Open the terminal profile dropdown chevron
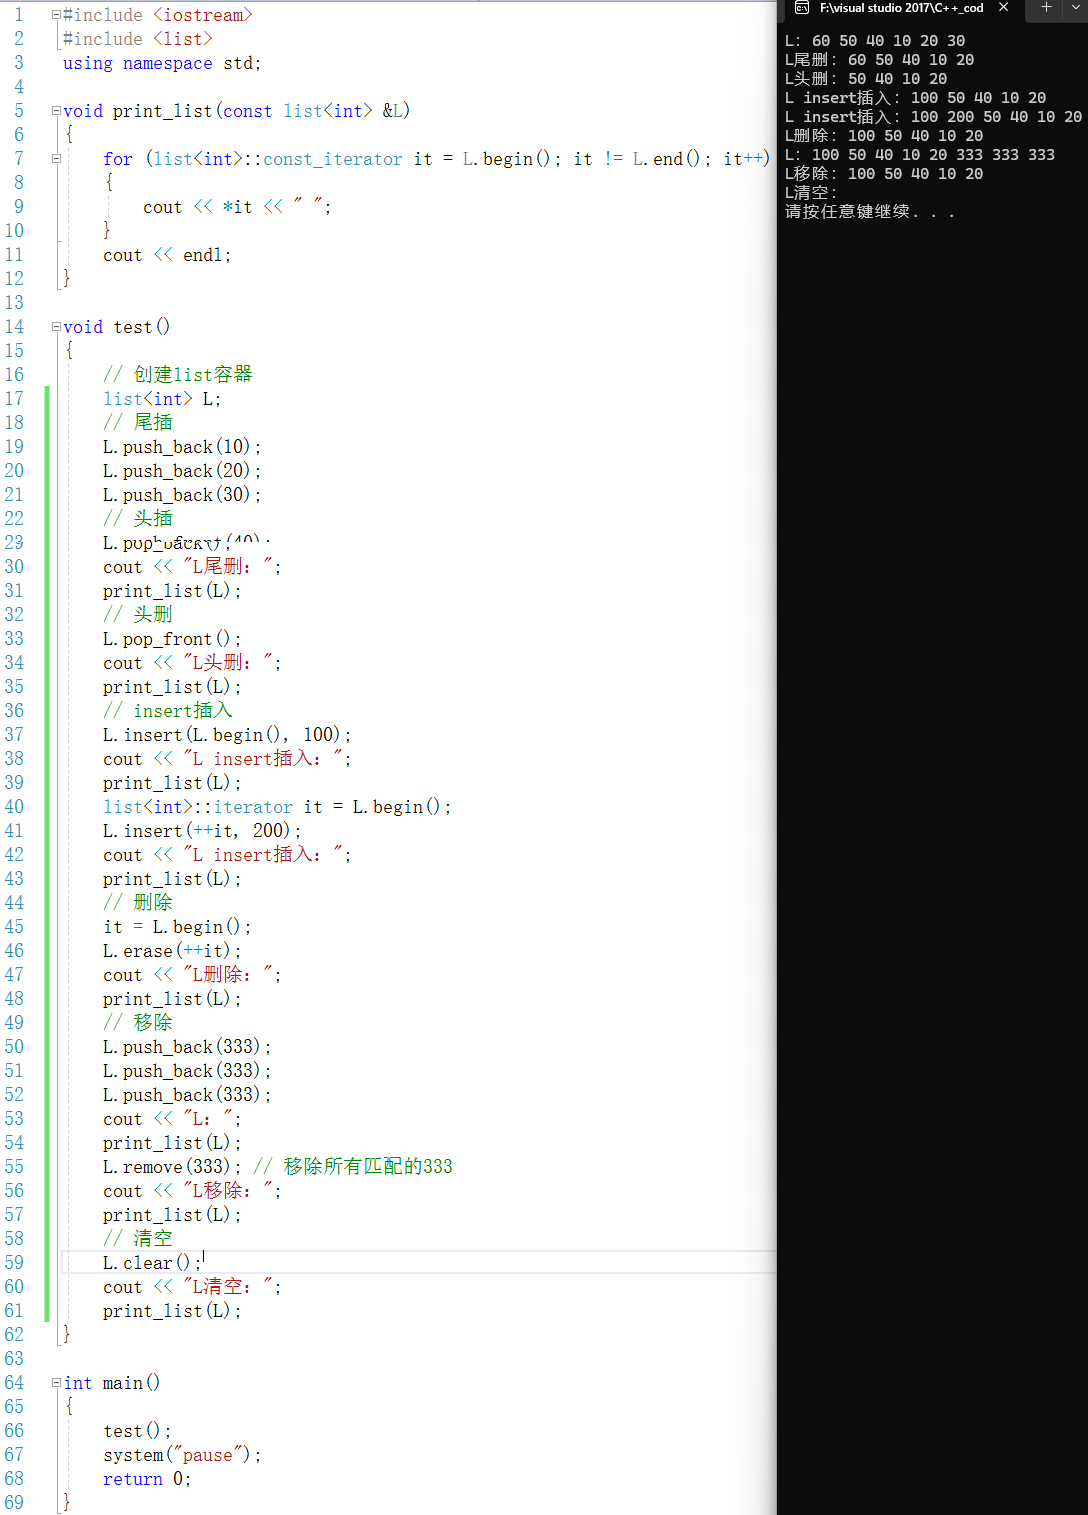This screenshot has width=1088, height=1515. tap(1076, 7)
